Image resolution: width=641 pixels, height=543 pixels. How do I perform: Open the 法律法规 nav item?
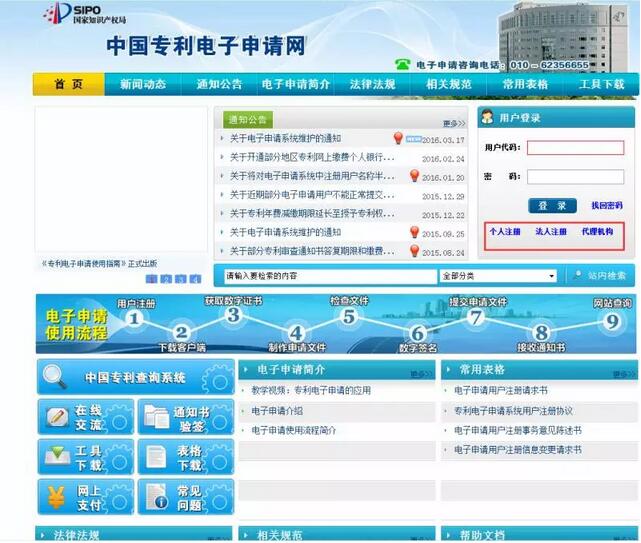372,84
